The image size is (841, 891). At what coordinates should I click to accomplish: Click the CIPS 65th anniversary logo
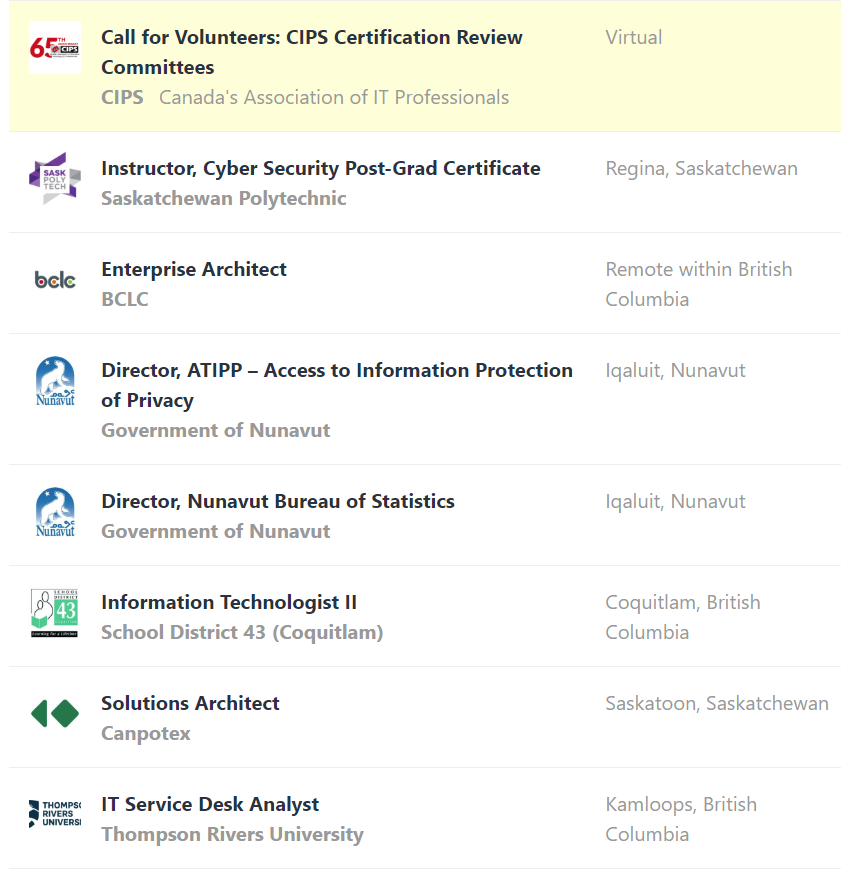pyautogui.click(x=55, y=47)
